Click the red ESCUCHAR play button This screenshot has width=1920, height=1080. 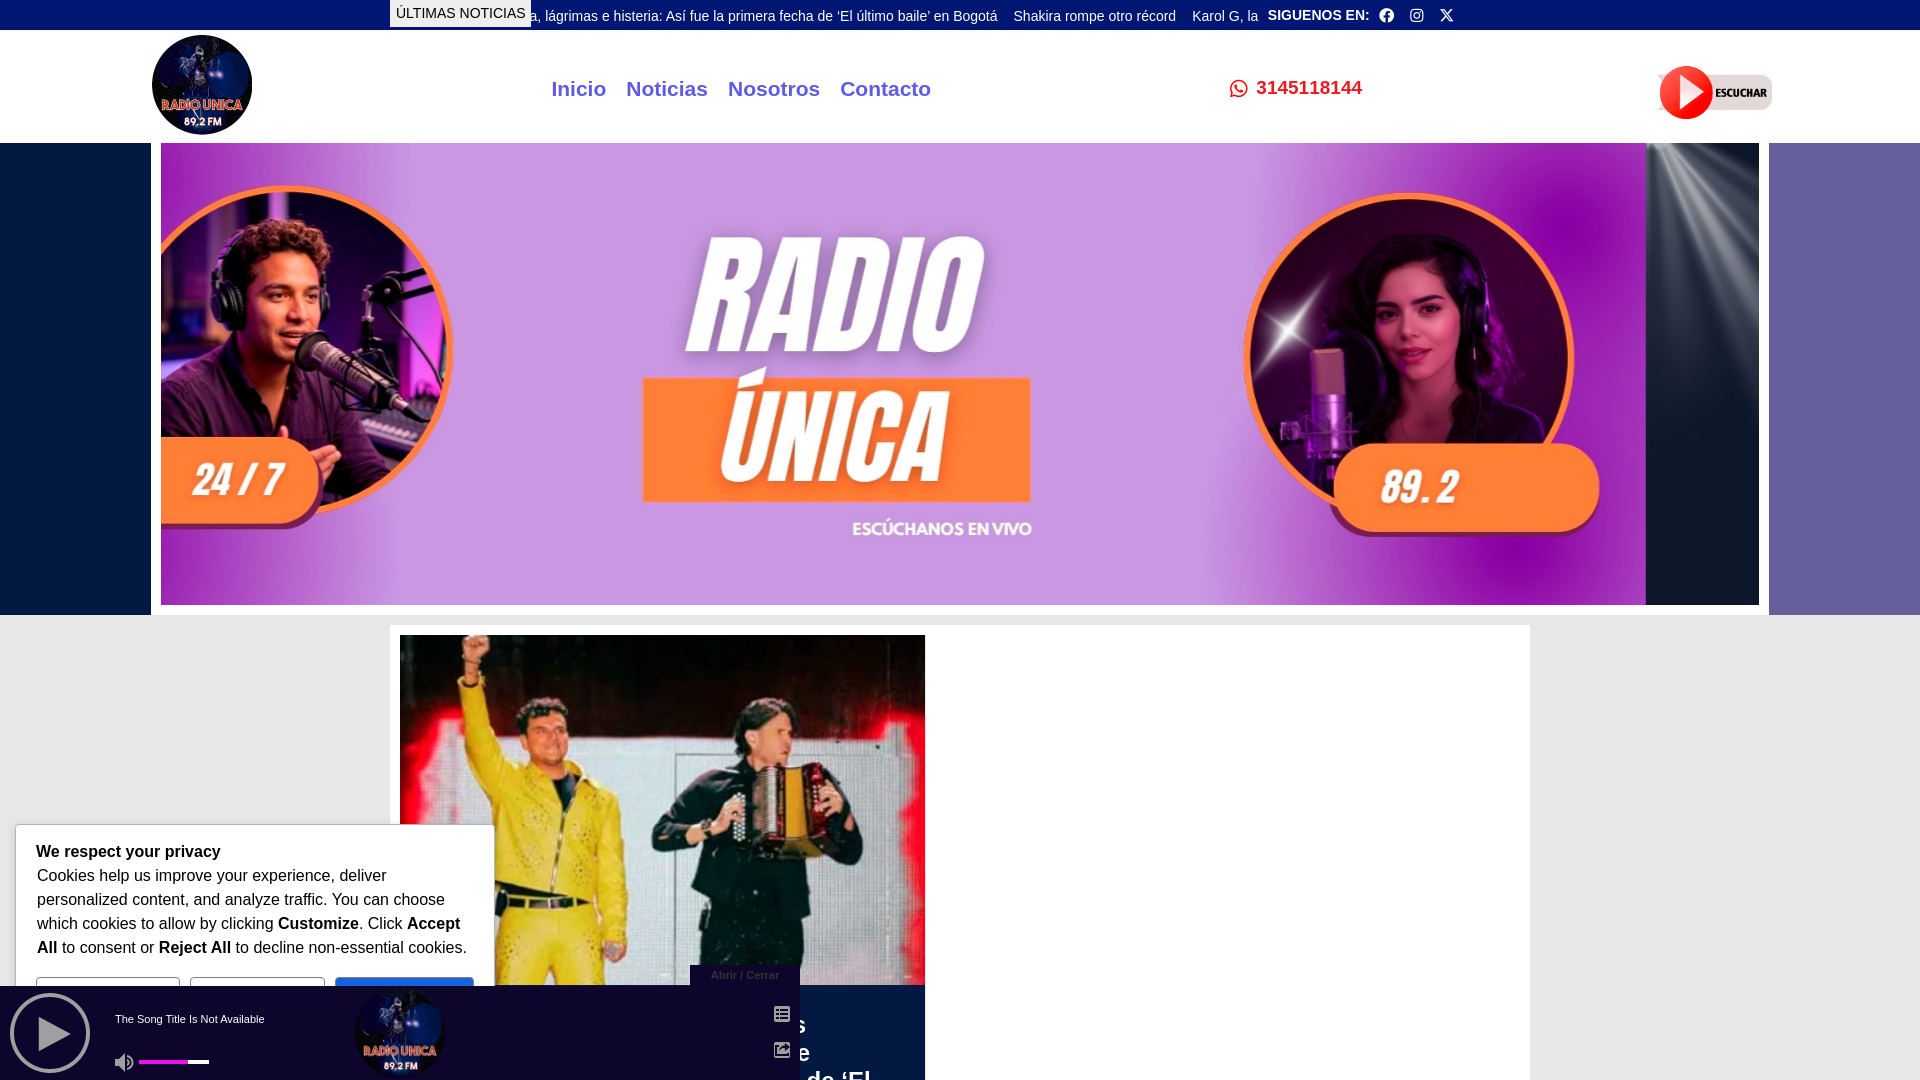point(1714,92)
